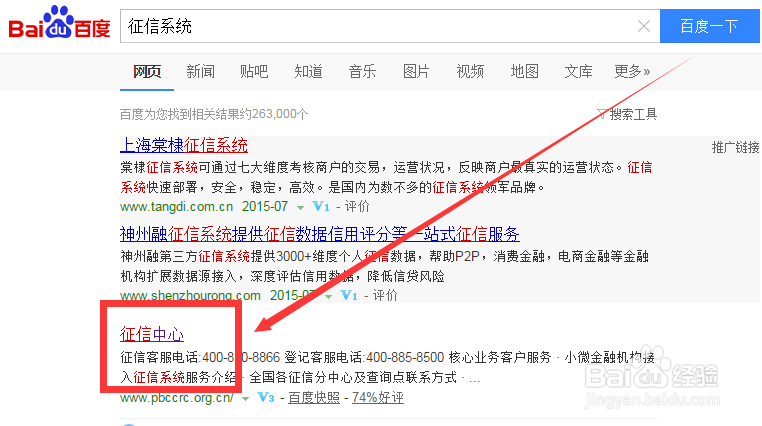Viewport: 762px width, 426px height.
Task: Click the 推广链接 label
Action: 735,147
